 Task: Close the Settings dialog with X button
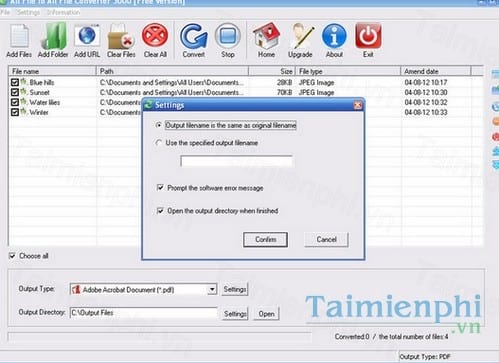tap(358, 105)
